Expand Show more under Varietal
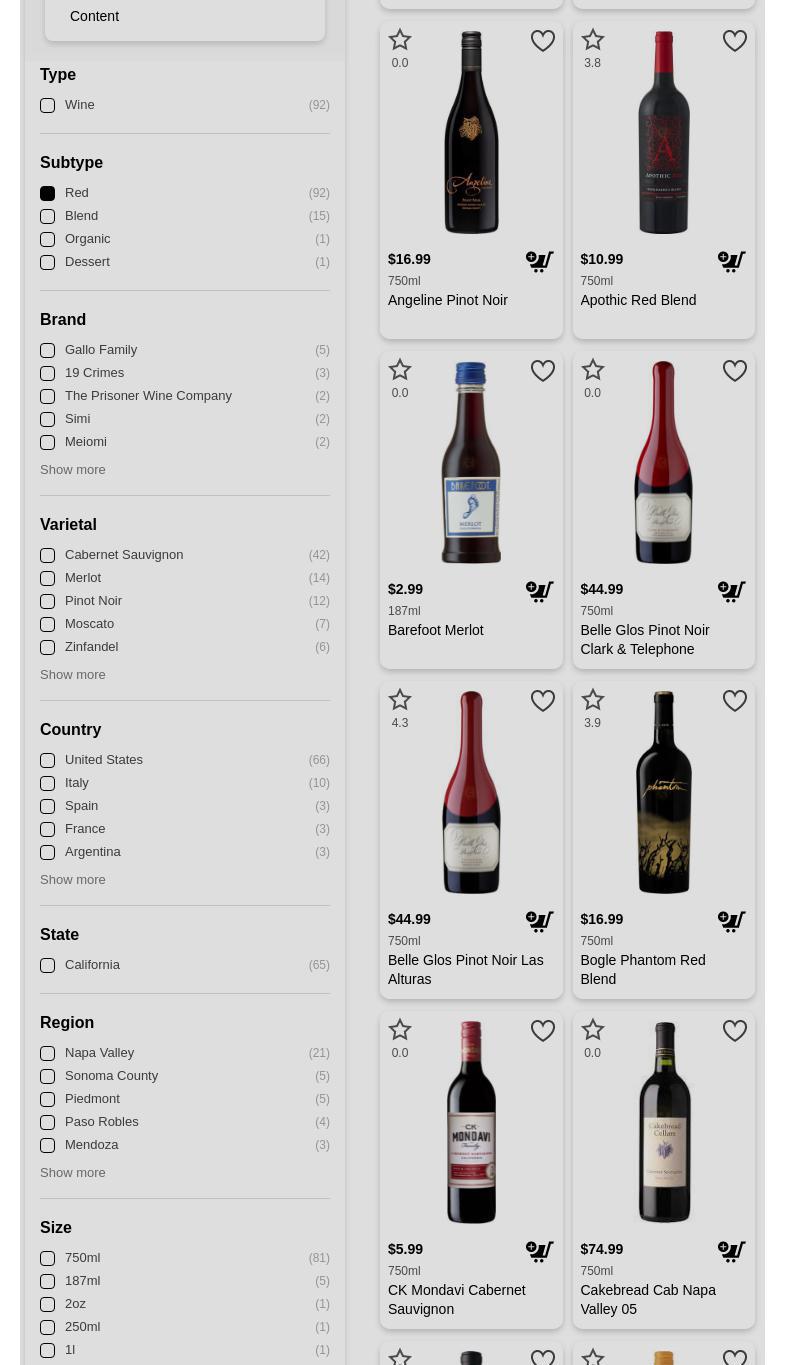 [x=72, y=674]
